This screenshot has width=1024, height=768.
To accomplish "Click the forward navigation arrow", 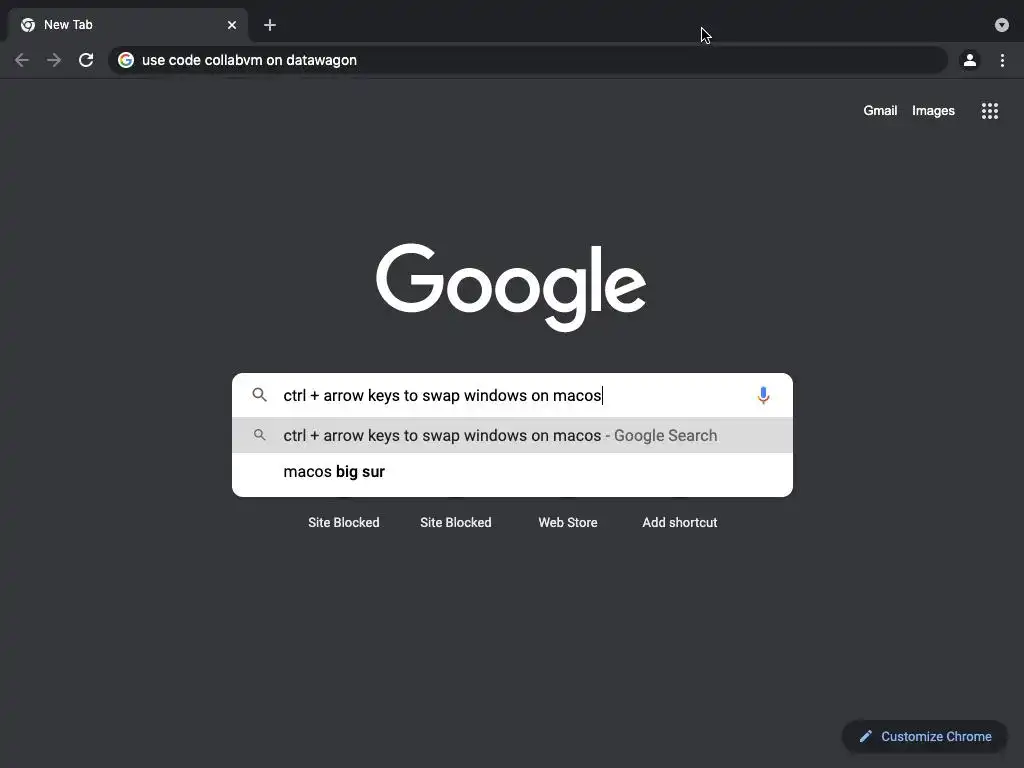I will (x=54, y=60).
